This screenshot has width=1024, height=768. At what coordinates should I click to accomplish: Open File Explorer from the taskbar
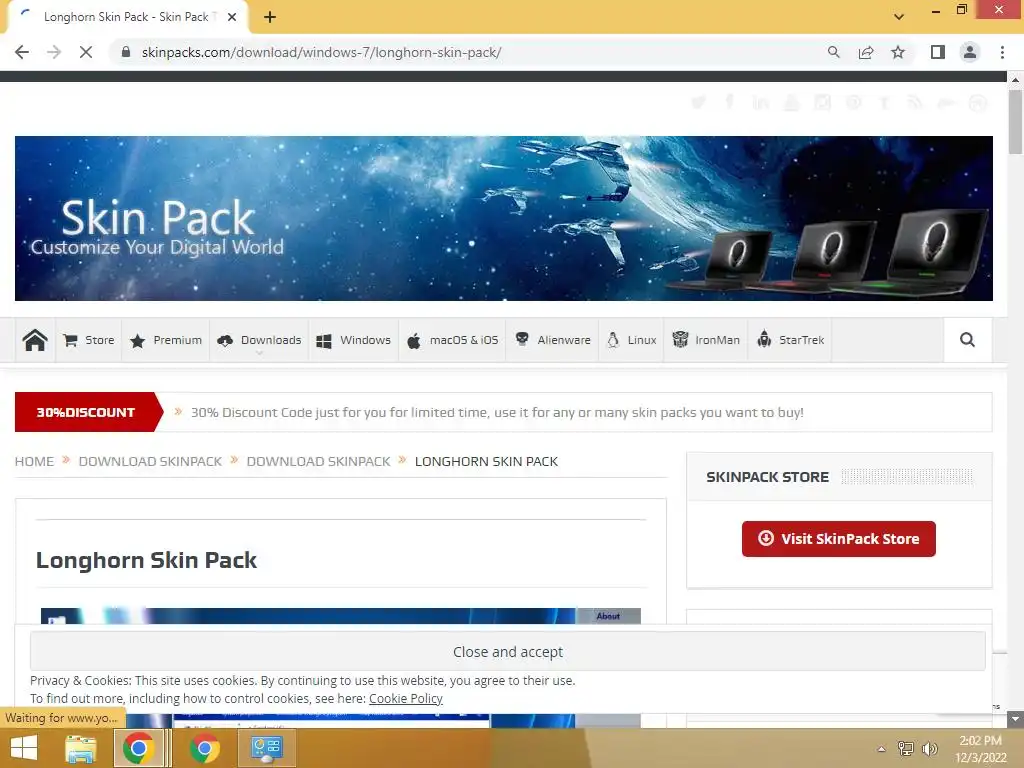click(81, 748)
